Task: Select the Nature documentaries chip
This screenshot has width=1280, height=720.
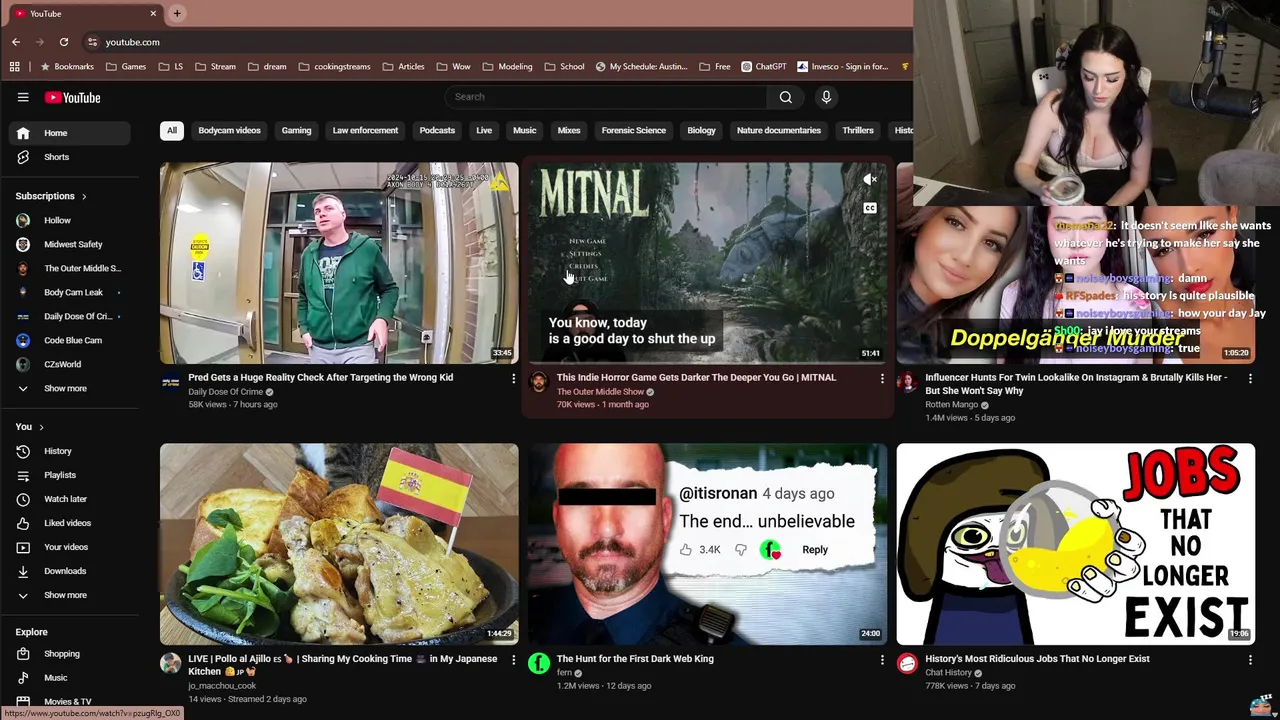Action: point(779,131)
